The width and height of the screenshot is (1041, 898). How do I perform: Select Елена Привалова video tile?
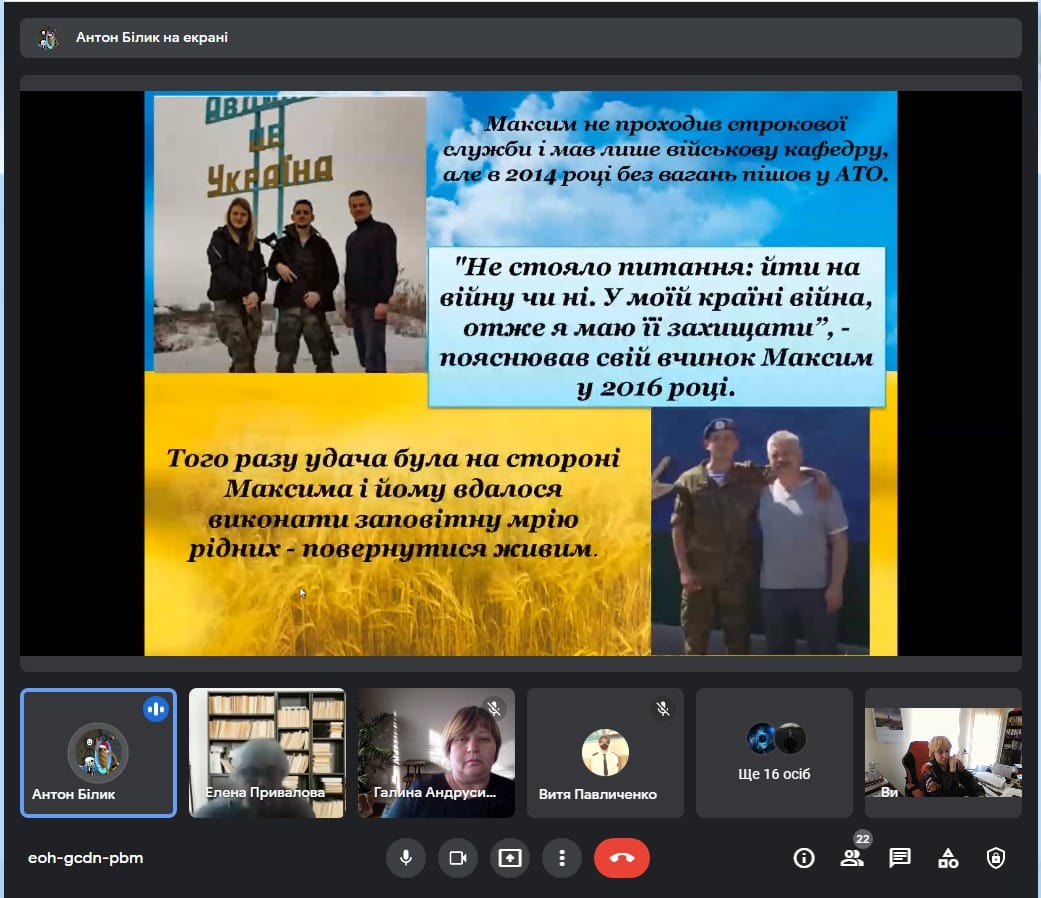267,752
